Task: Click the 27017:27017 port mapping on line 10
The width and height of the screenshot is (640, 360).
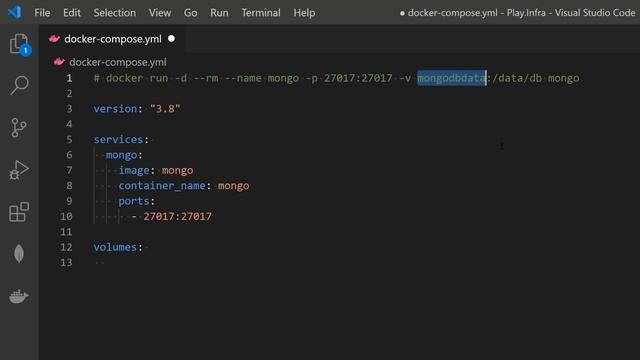Action: pos(177,216)
